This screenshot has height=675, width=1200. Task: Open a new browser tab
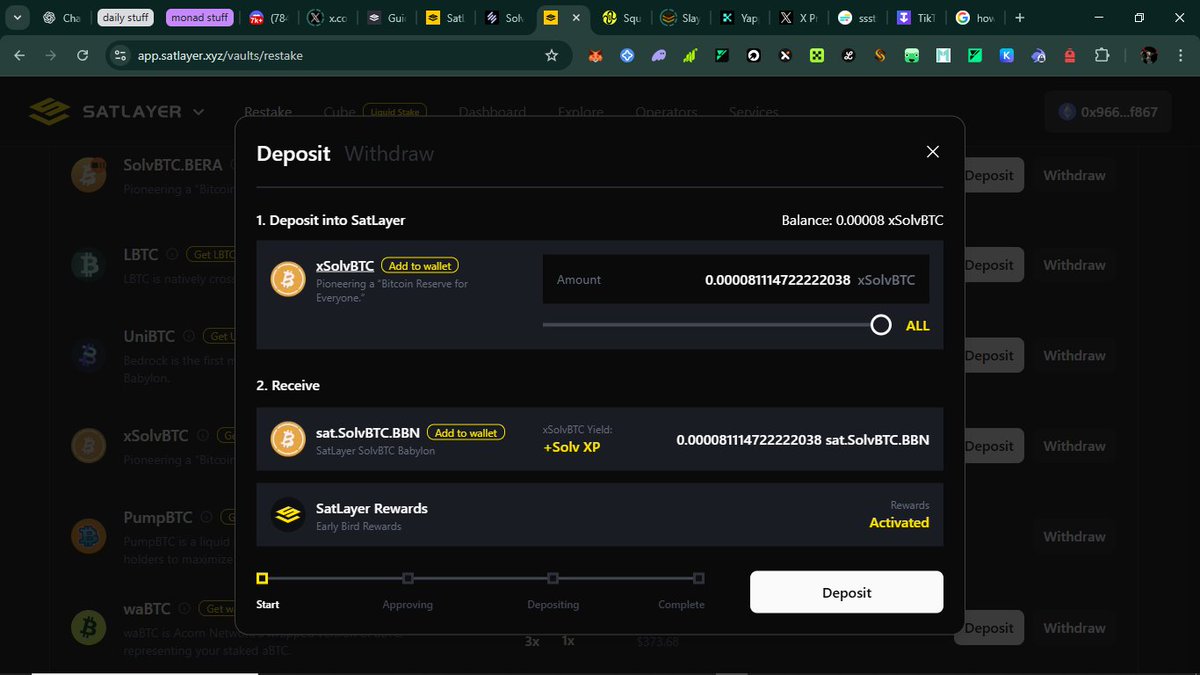coord(1019,17)
